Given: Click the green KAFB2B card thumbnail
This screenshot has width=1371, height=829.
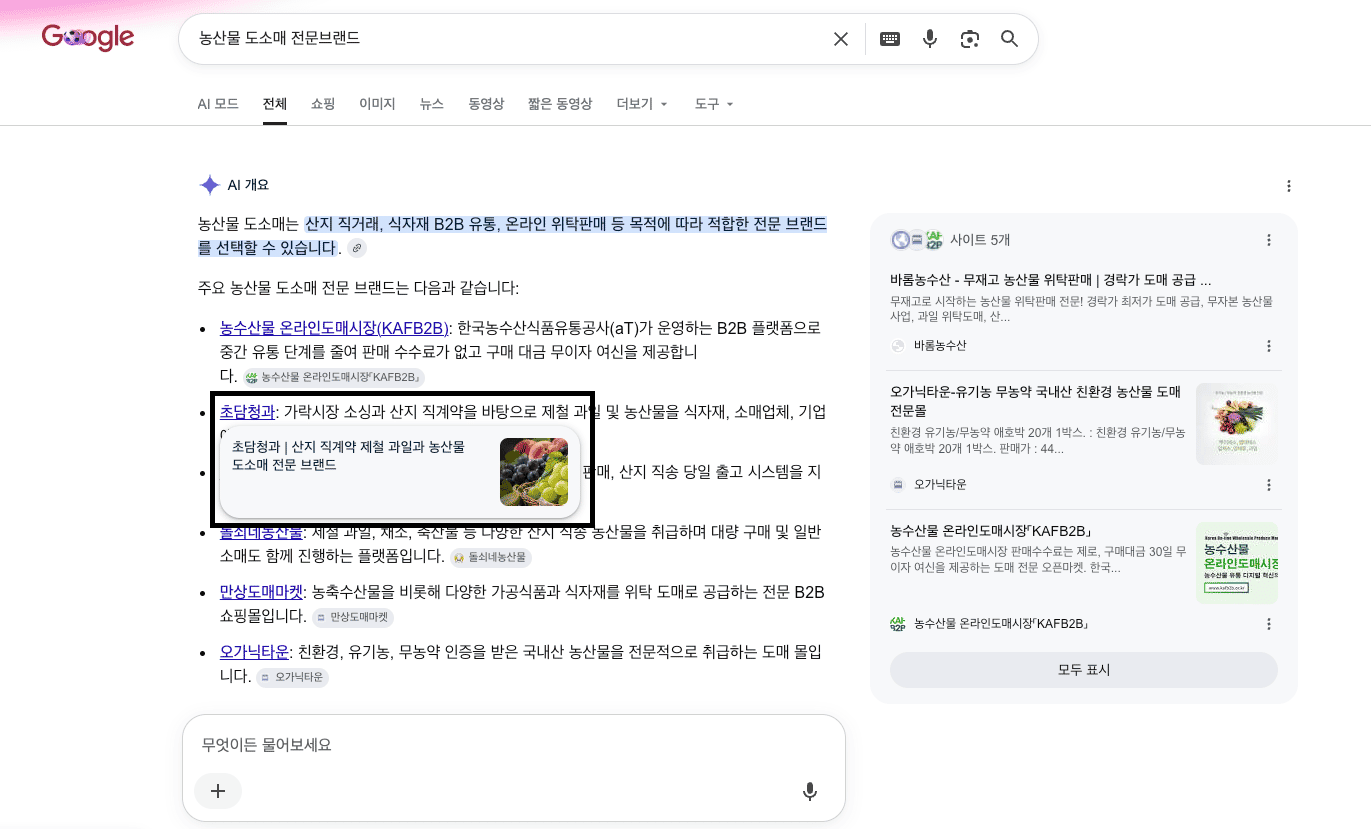Looking at the screenshot, I should pyautogui.click(x=1237, y=563).
